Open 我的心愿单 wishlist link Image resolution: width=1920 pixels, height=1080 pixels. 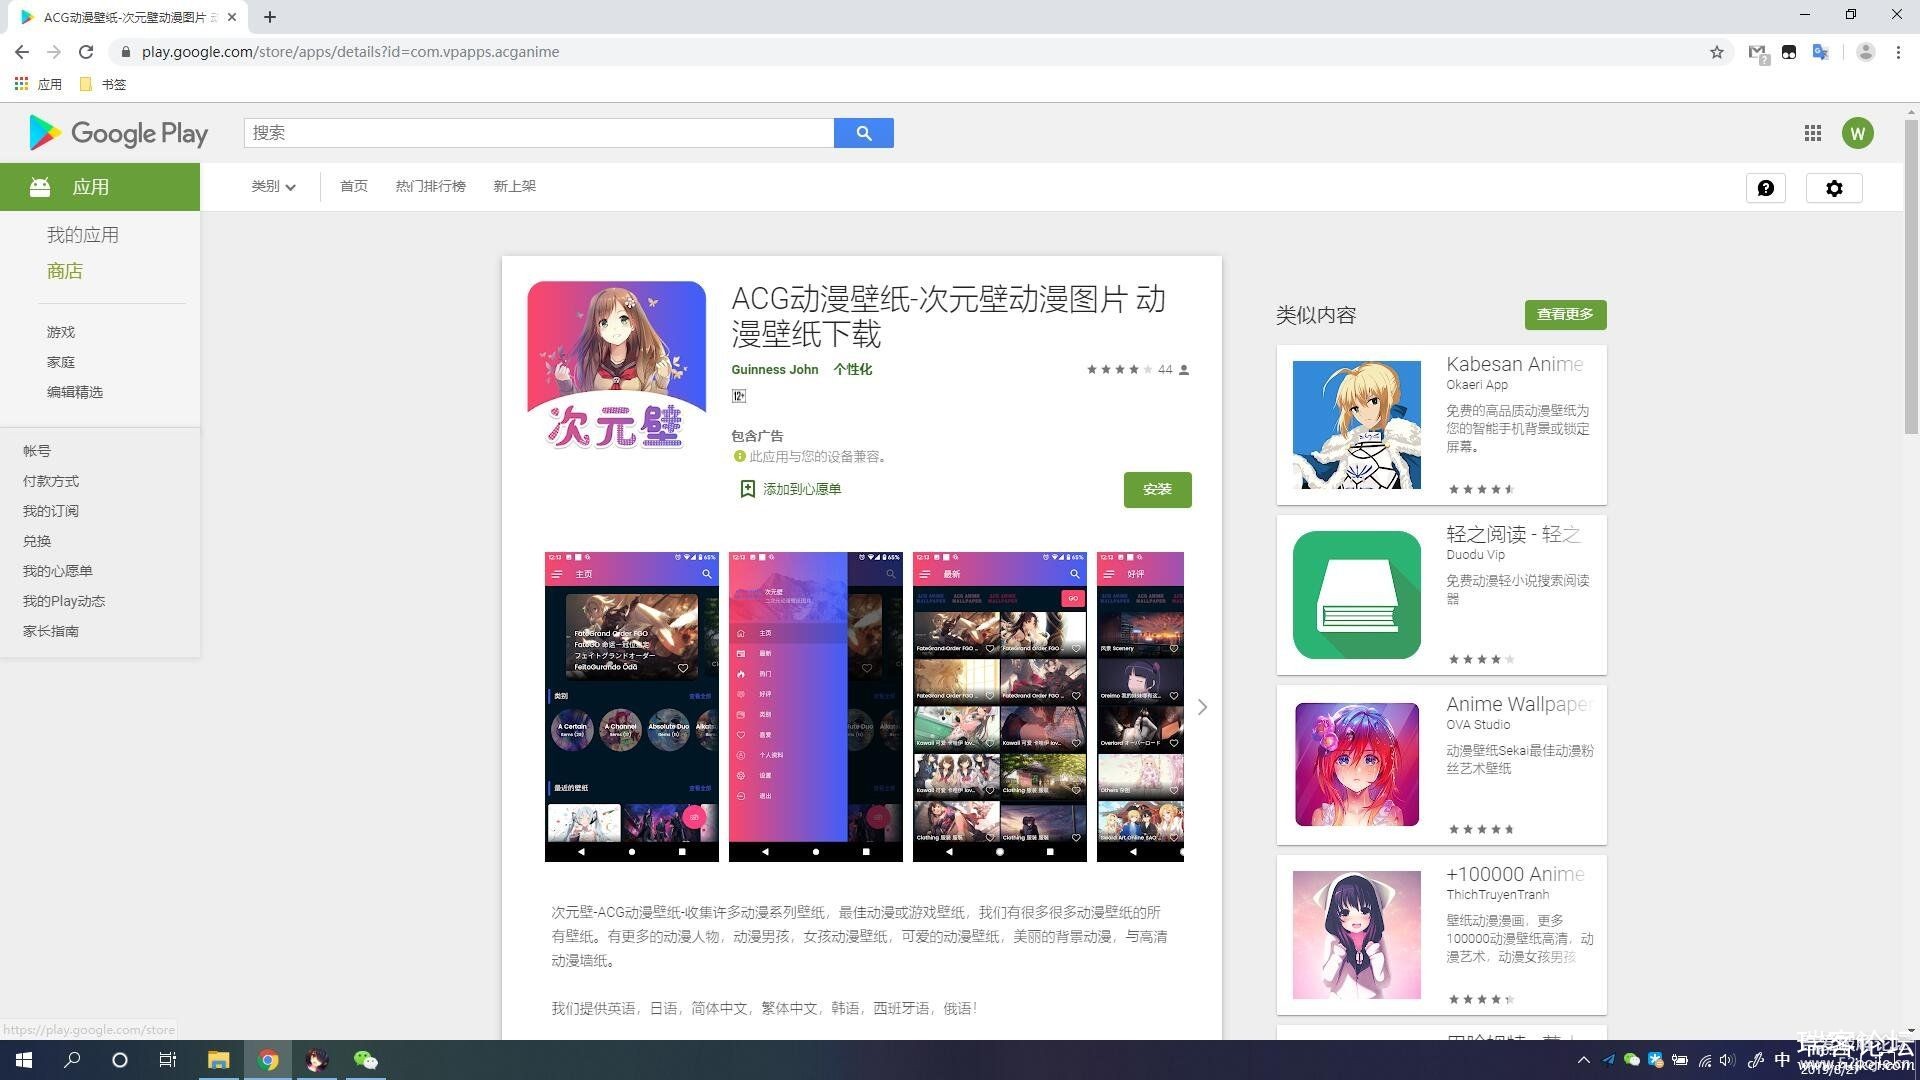click(x=58, y=571)
